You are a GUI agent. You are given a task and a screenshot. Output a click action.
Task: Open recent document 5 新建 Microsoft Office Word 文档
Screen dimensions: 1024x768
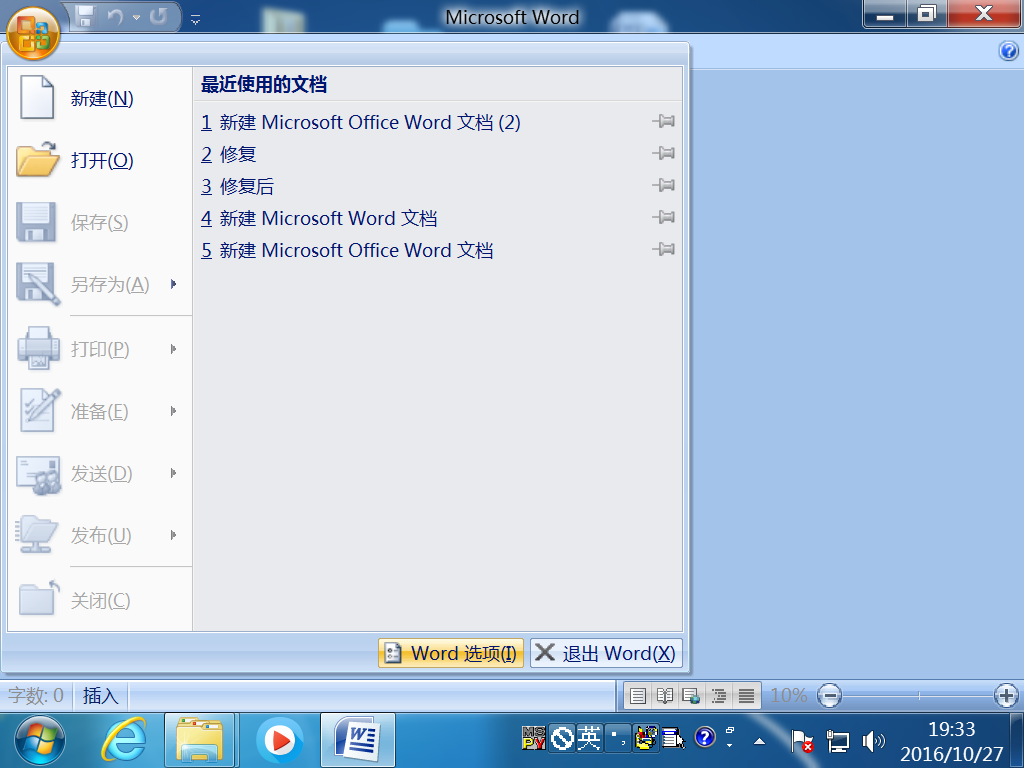click(x=347, y=250)
